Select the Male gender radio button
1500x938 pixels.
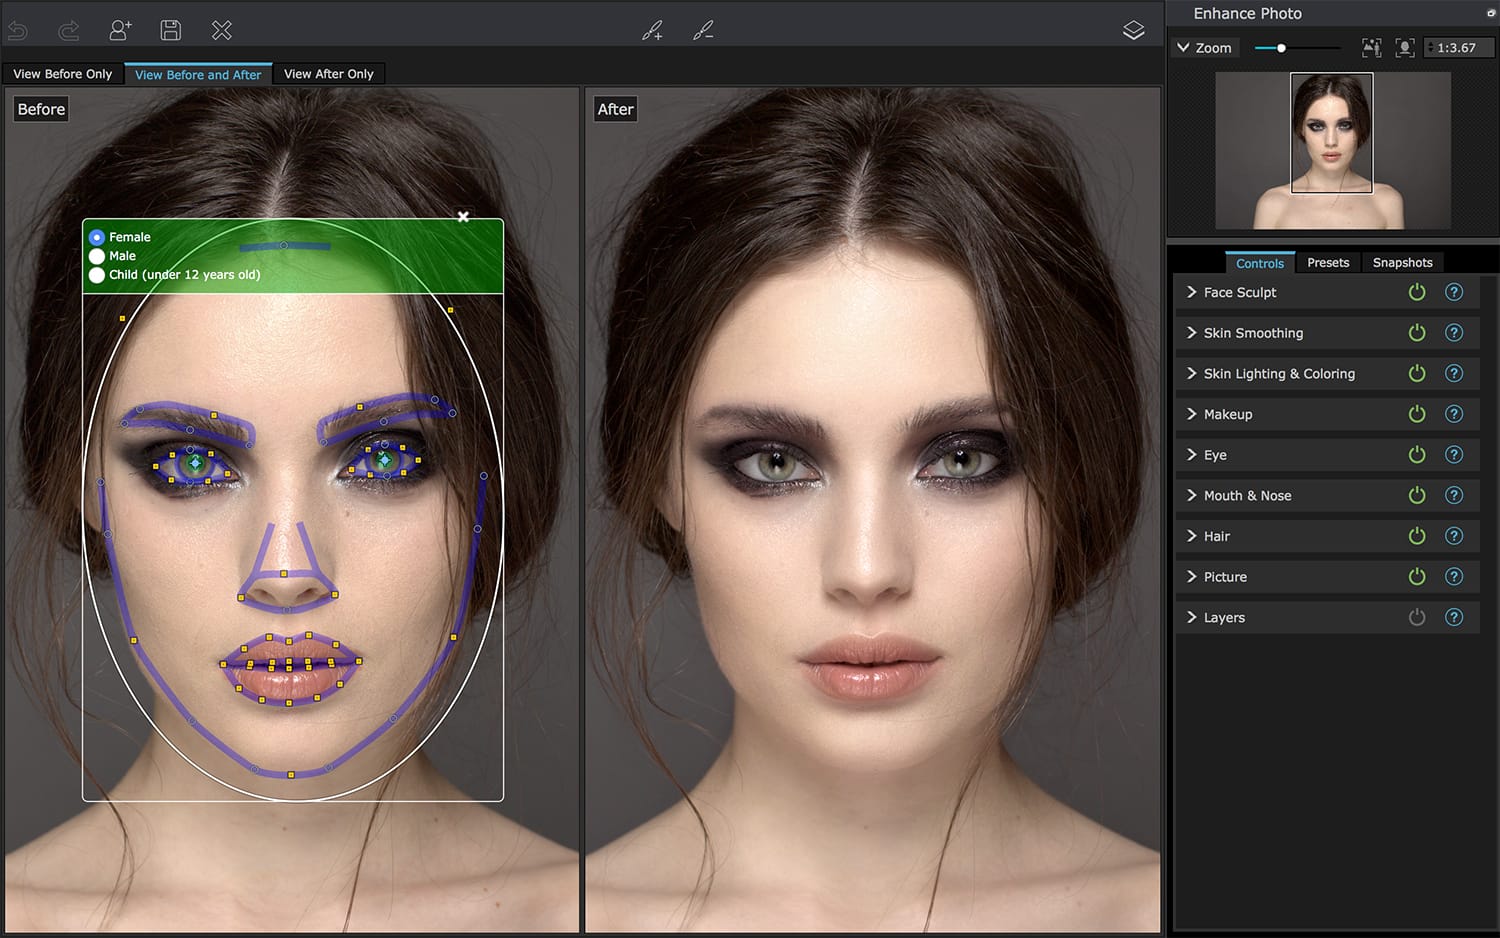[96, 255]
